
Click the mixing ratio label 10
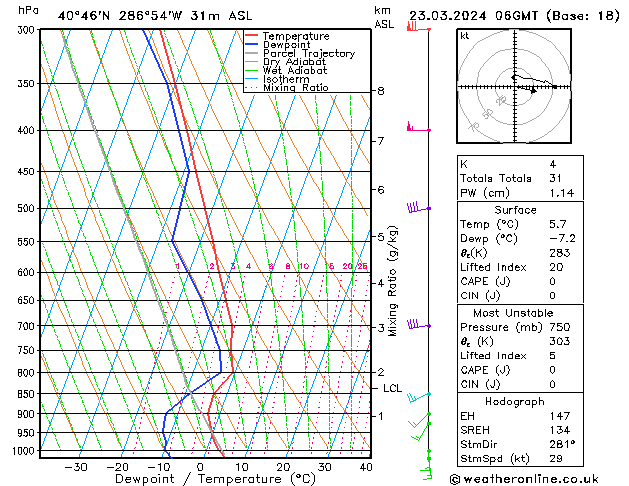(304, 266)
